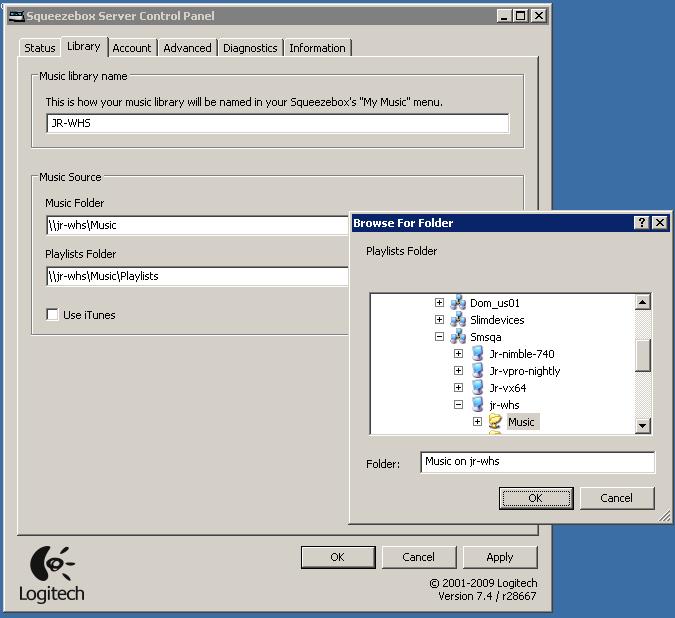Click the folder tree scrollbar down arrow

click(x=643, y=427)
